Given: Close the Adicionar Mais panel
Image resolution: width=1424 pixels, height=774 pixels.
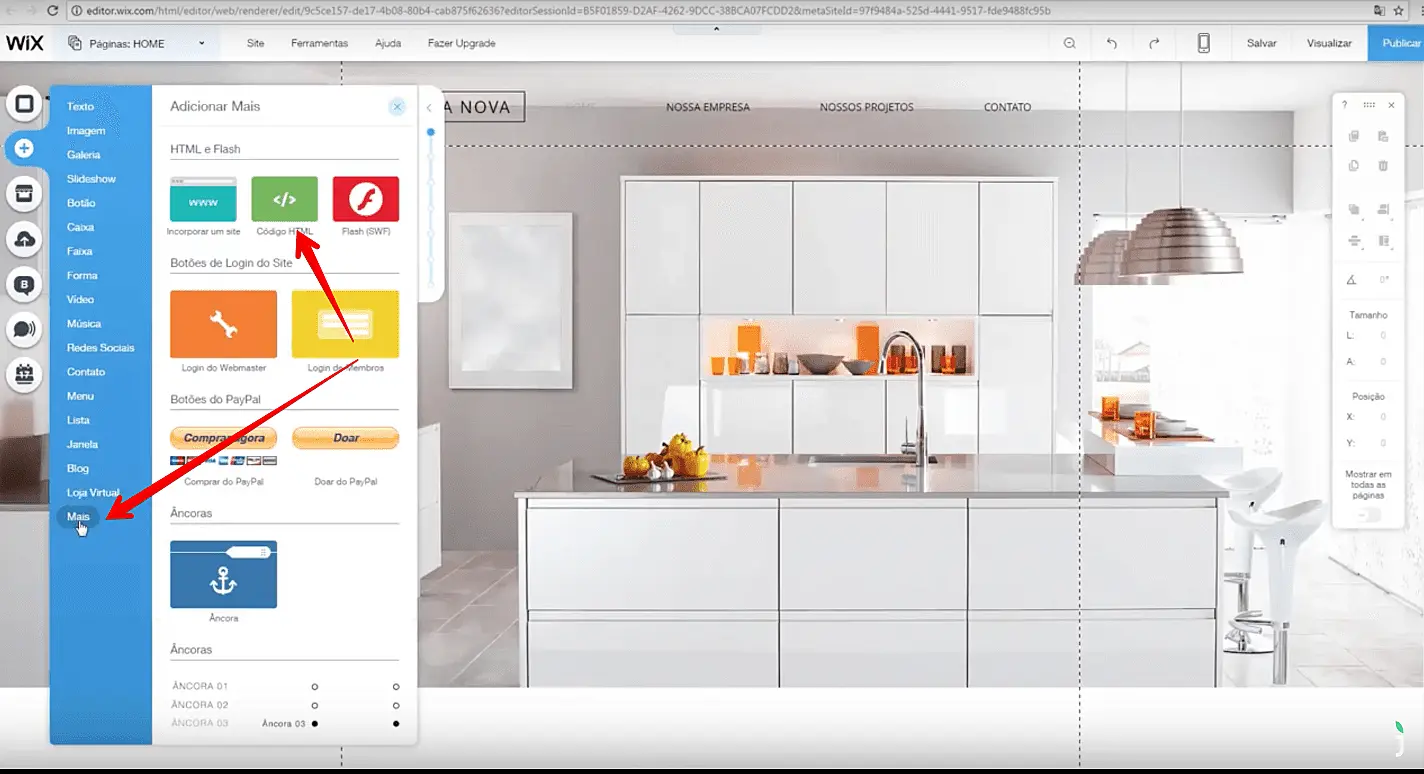Looking at the screenshot, I should point(397,107).
